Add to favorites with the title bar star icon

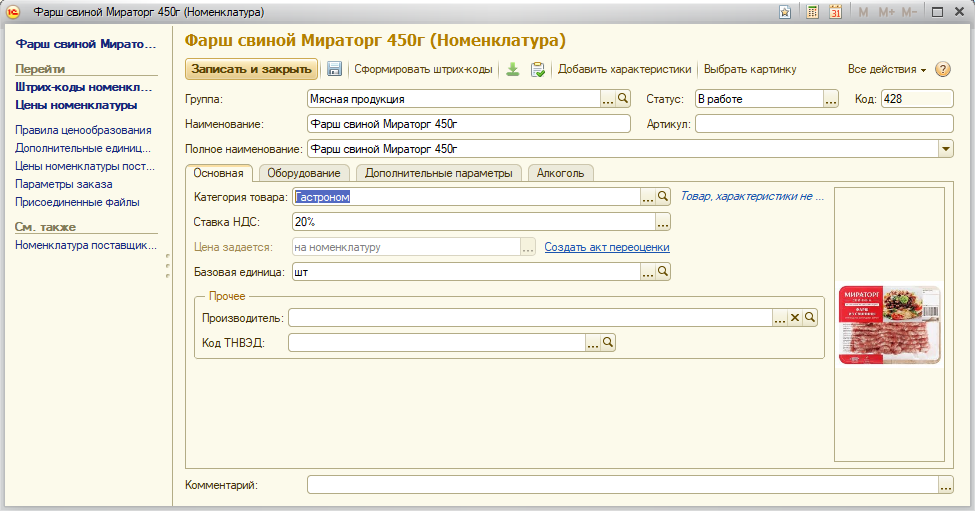tap(785, 12)
